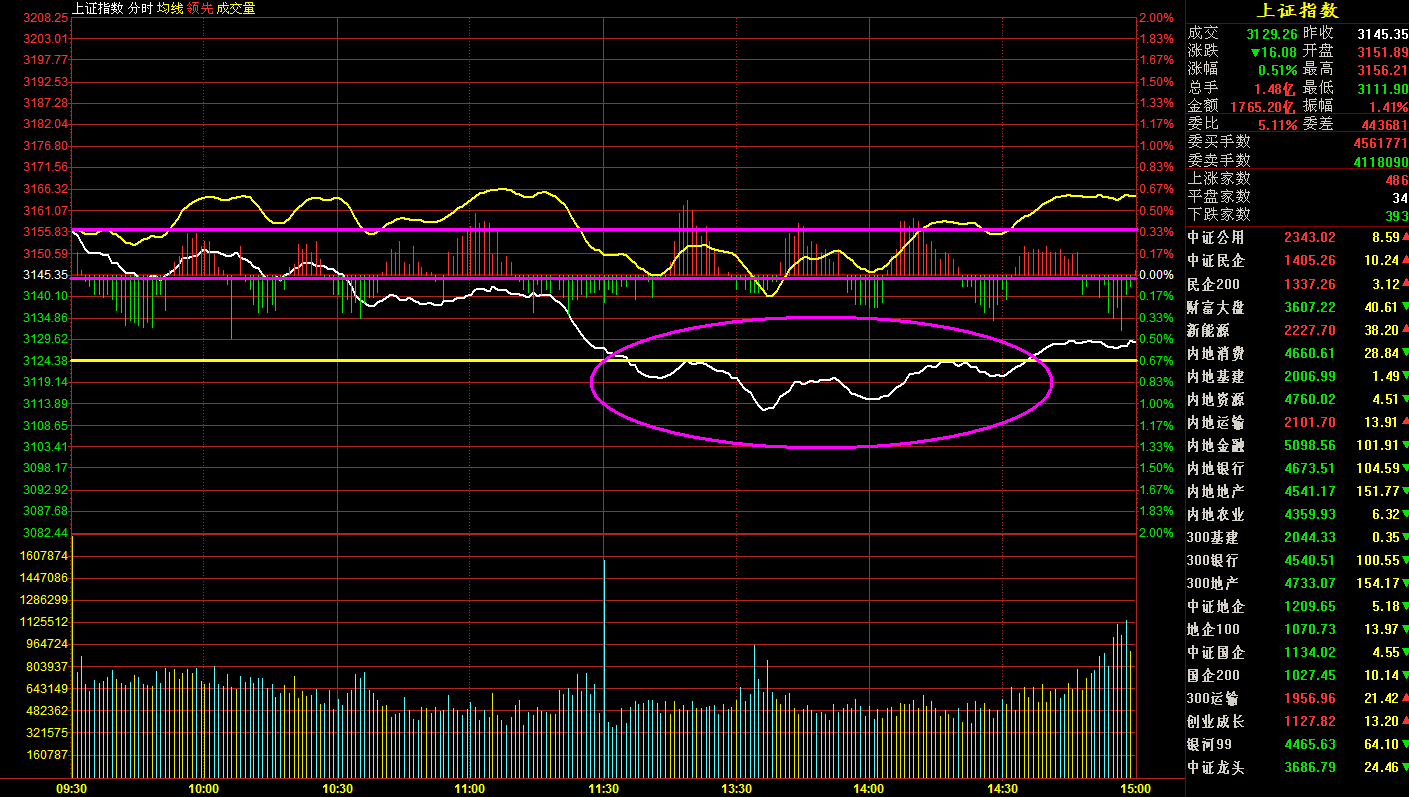Click the red up arrow beside 新能源
Viewport: 1409px width, 797px height.
[1404, 330]
